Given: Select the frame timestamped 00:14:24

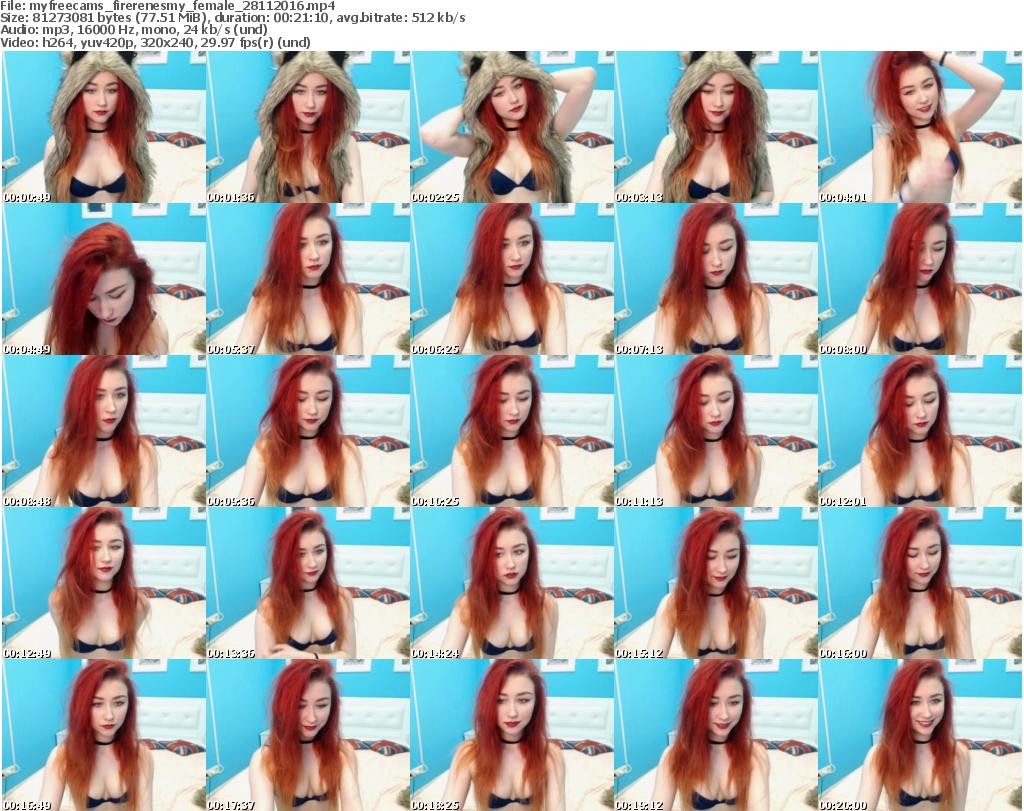Looking at the screenshot, I should click(x=512, y=583).
